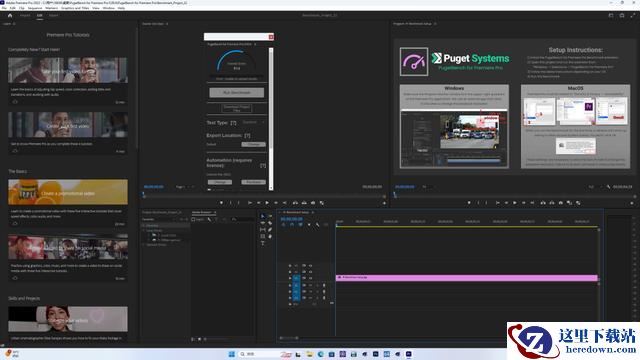Select the Ripple Edit tool
640x360 pixels.
(x=263, y=223)
